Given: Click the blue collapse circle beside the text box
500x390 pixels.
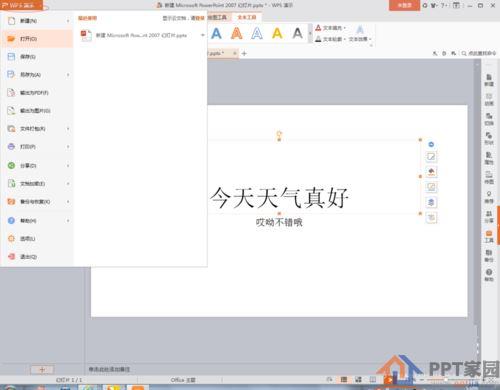Looking at the screenshot, I should coord(431,144).
